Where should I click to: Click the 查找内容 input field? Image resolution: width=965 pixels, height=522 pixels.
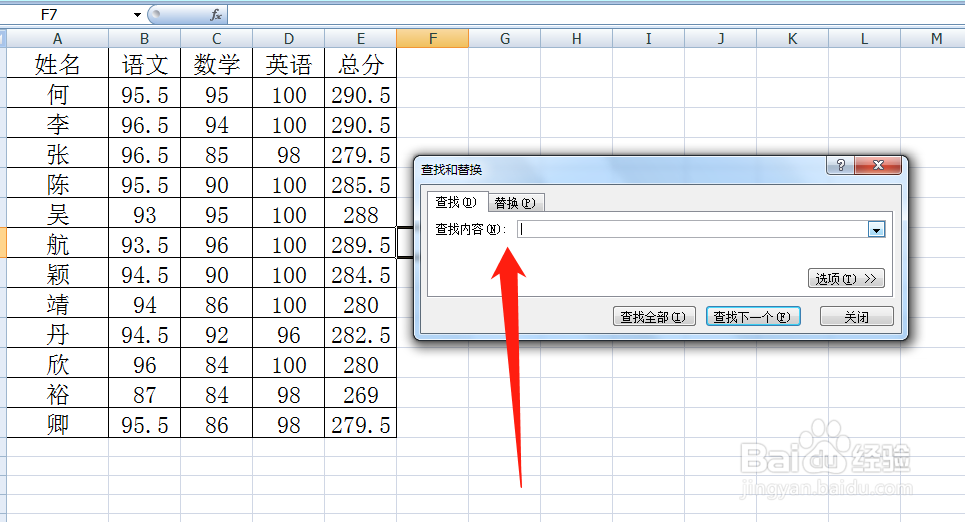[693, 229]
